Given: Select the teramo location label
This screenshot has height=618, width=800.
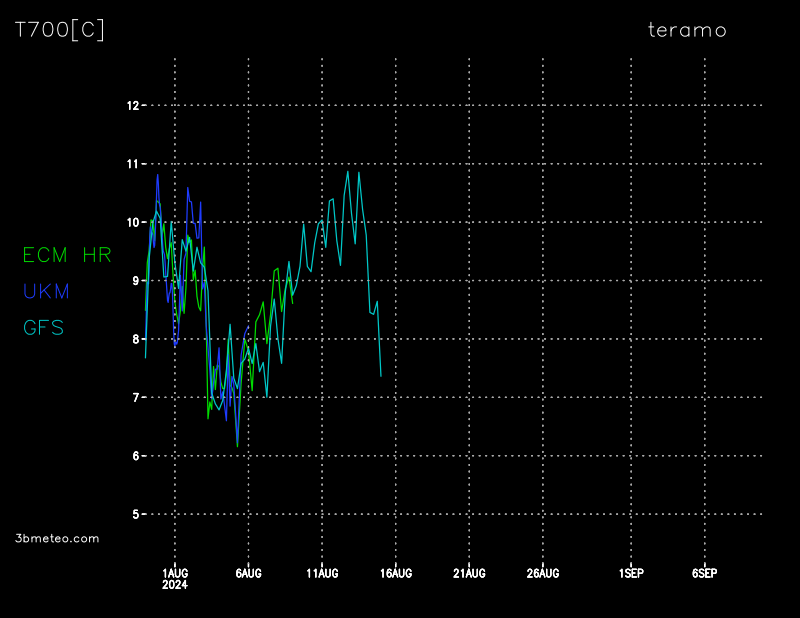Looking at the screenshot, I should click(687, 30).
